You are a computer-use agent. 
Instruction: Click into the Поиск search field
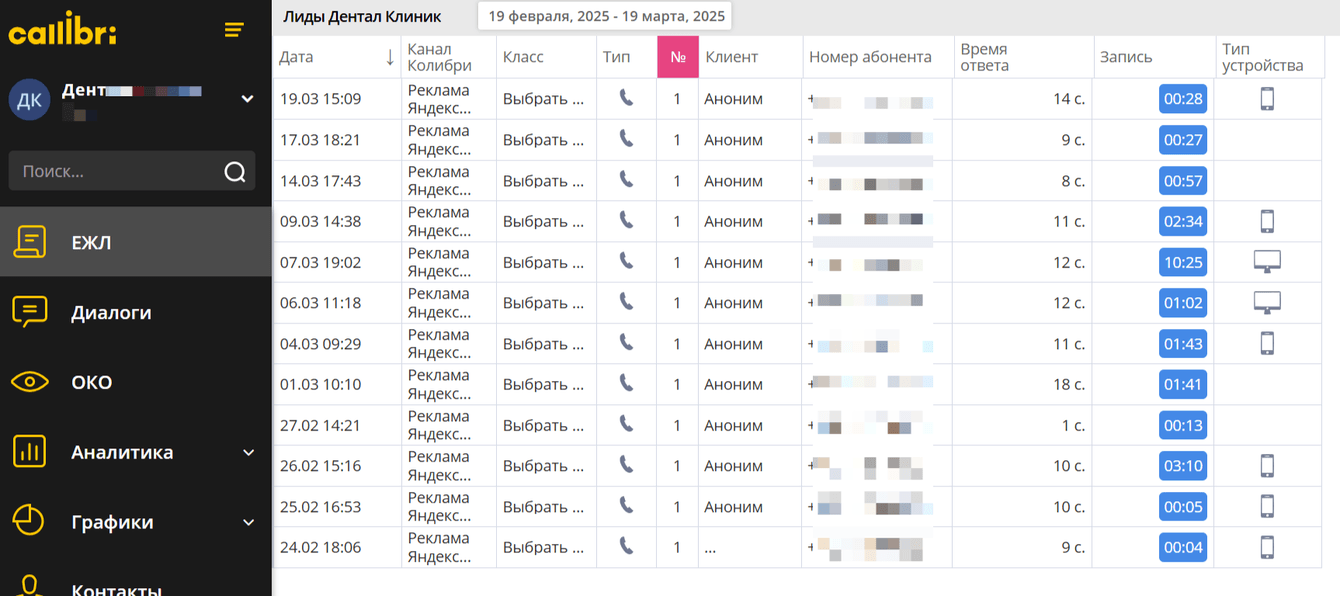(115, 172)
